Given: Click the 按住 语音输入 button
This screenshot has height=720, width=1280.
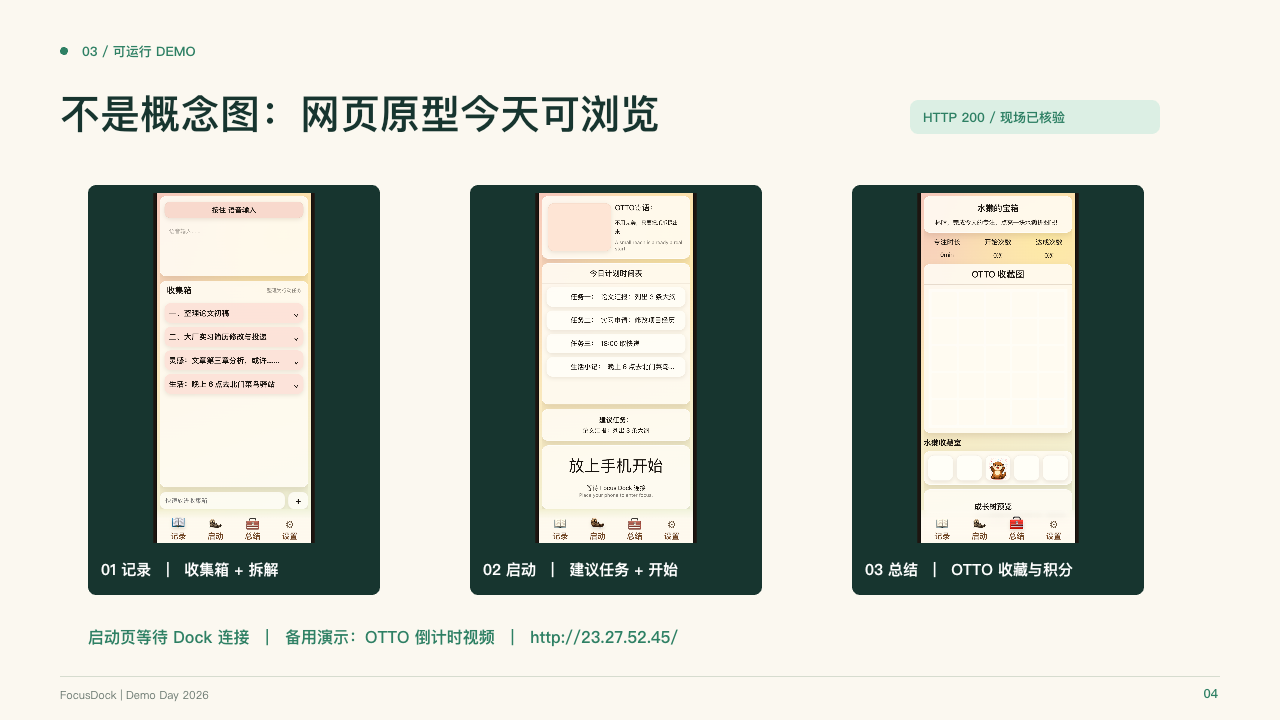Looking at the screenshot, I should point(234,210).
